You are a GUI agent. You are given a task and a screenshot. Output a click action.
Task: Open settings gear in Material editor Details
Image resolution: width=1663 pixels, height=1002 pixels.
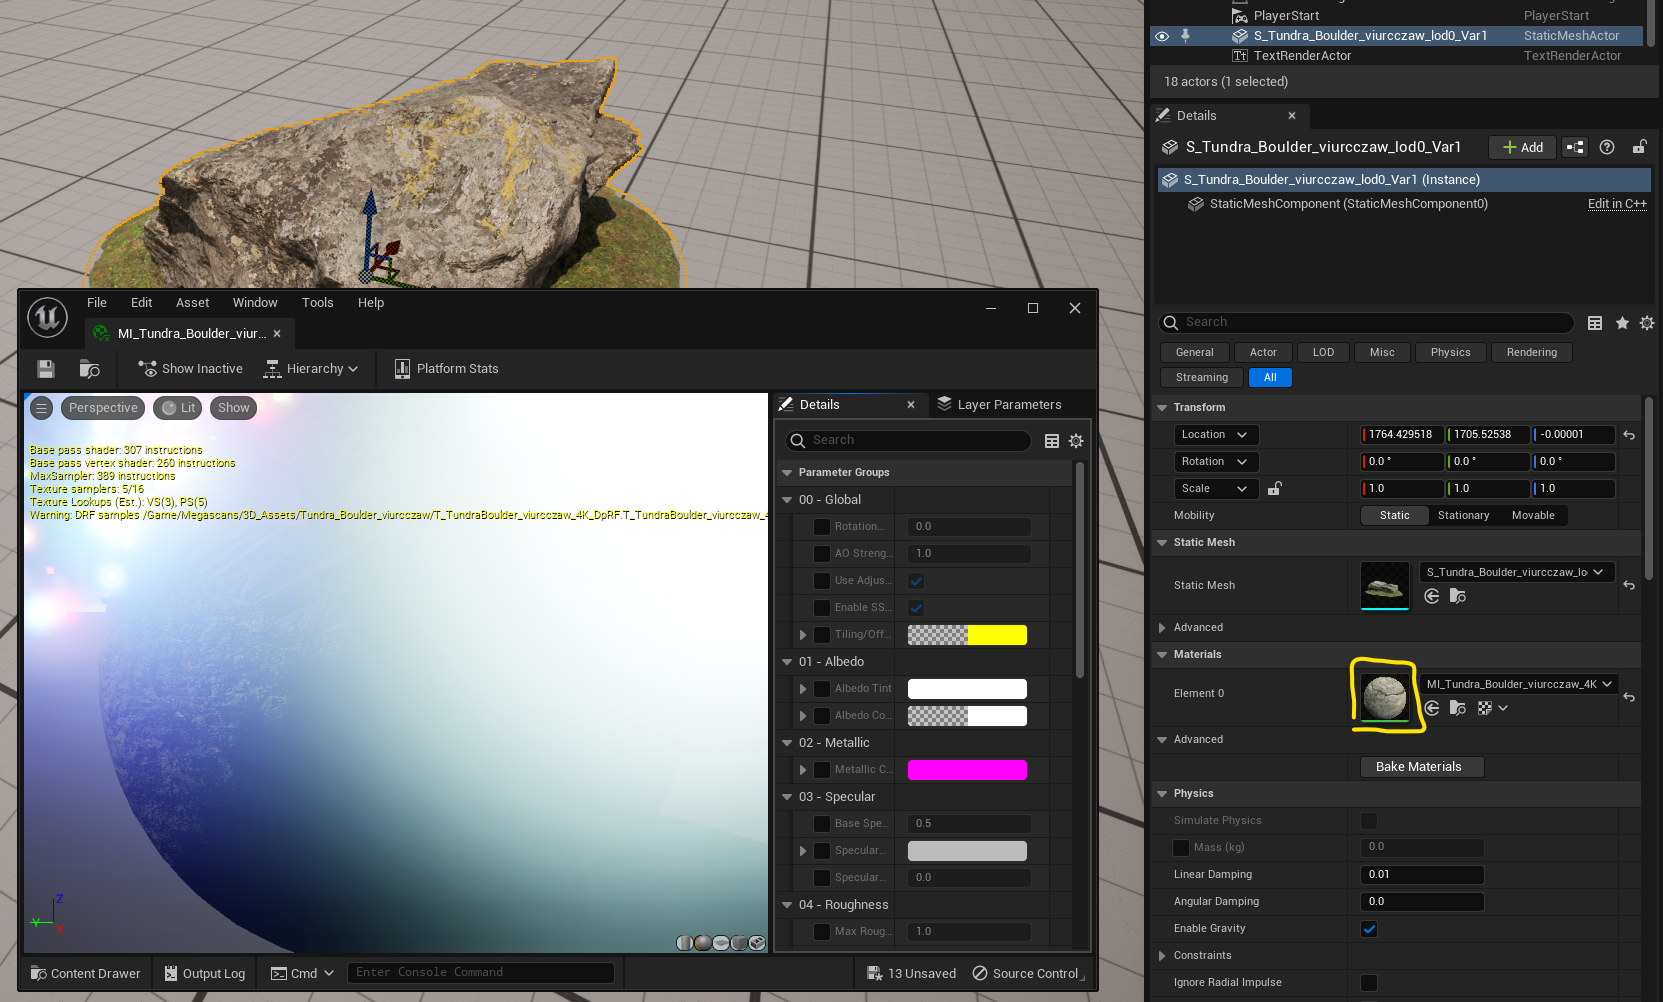[1076, 441]
